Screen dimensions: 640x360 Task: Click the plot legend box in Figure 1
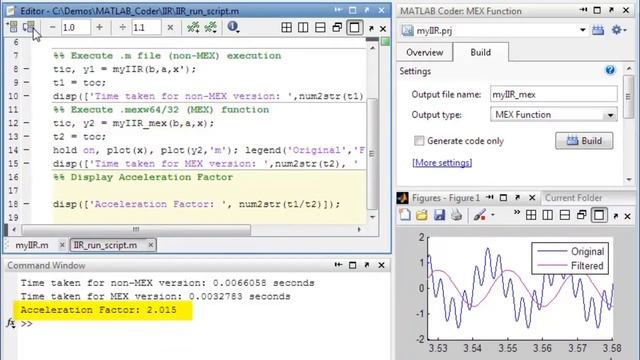click(570, 258)
